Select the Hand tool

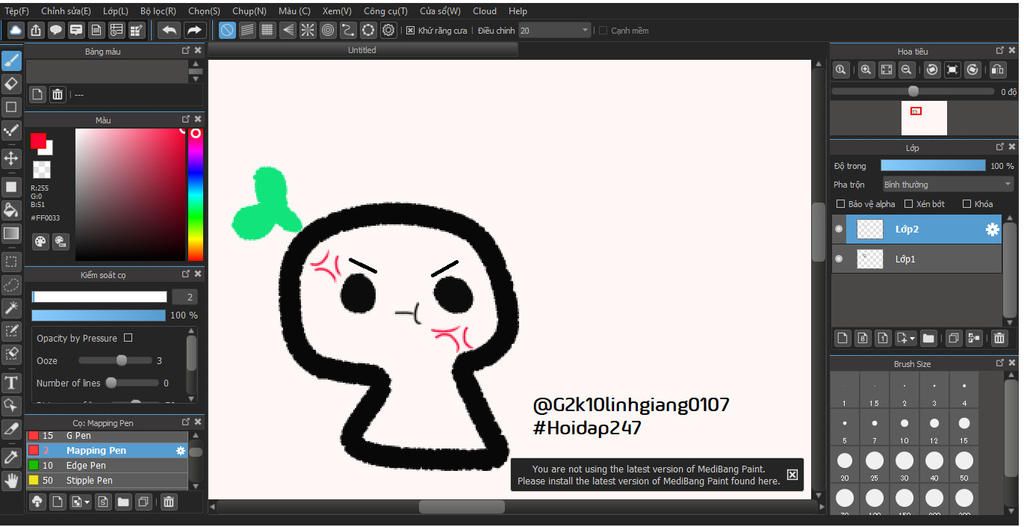click(11, 481)
